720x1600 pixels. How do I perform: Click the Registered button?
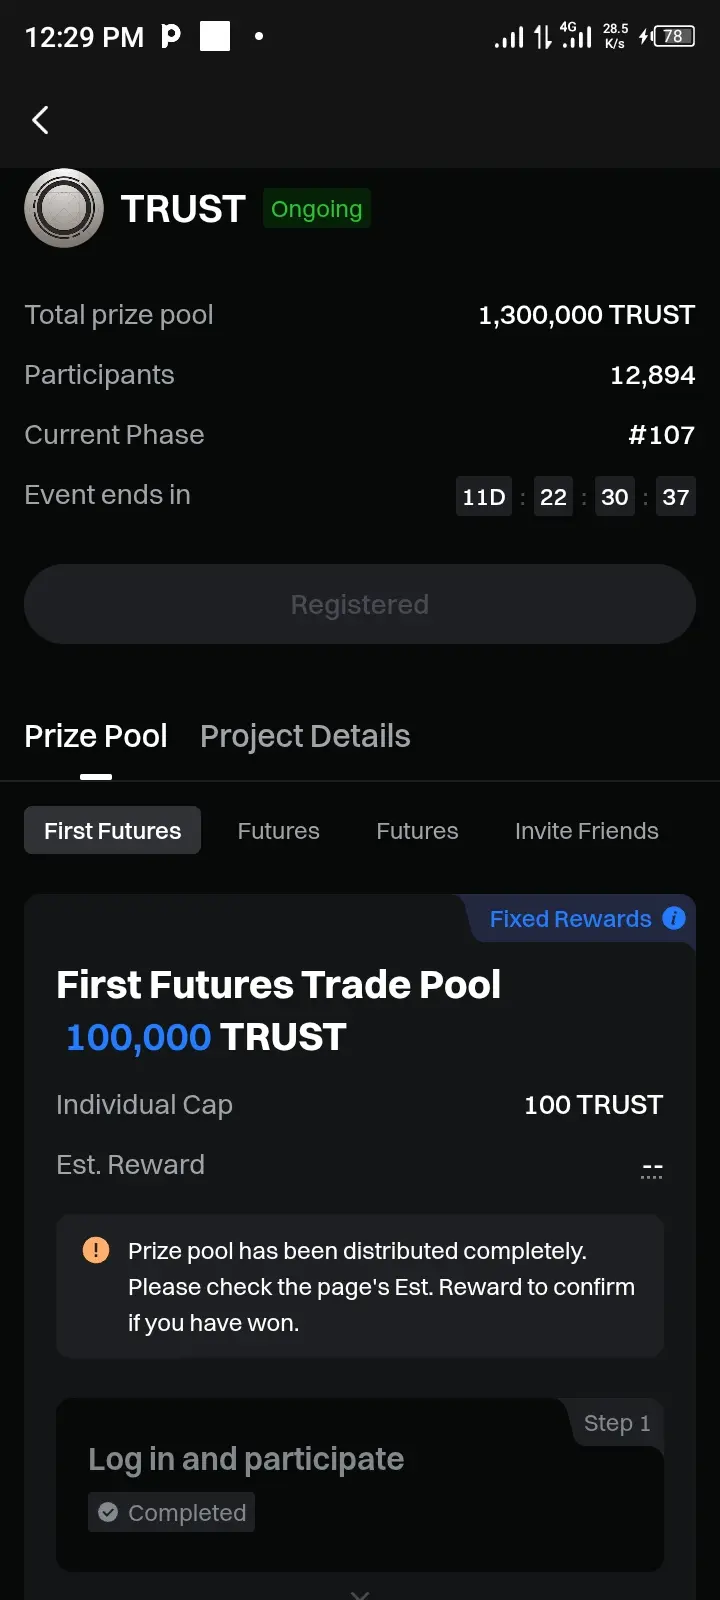tap(360, 604)
